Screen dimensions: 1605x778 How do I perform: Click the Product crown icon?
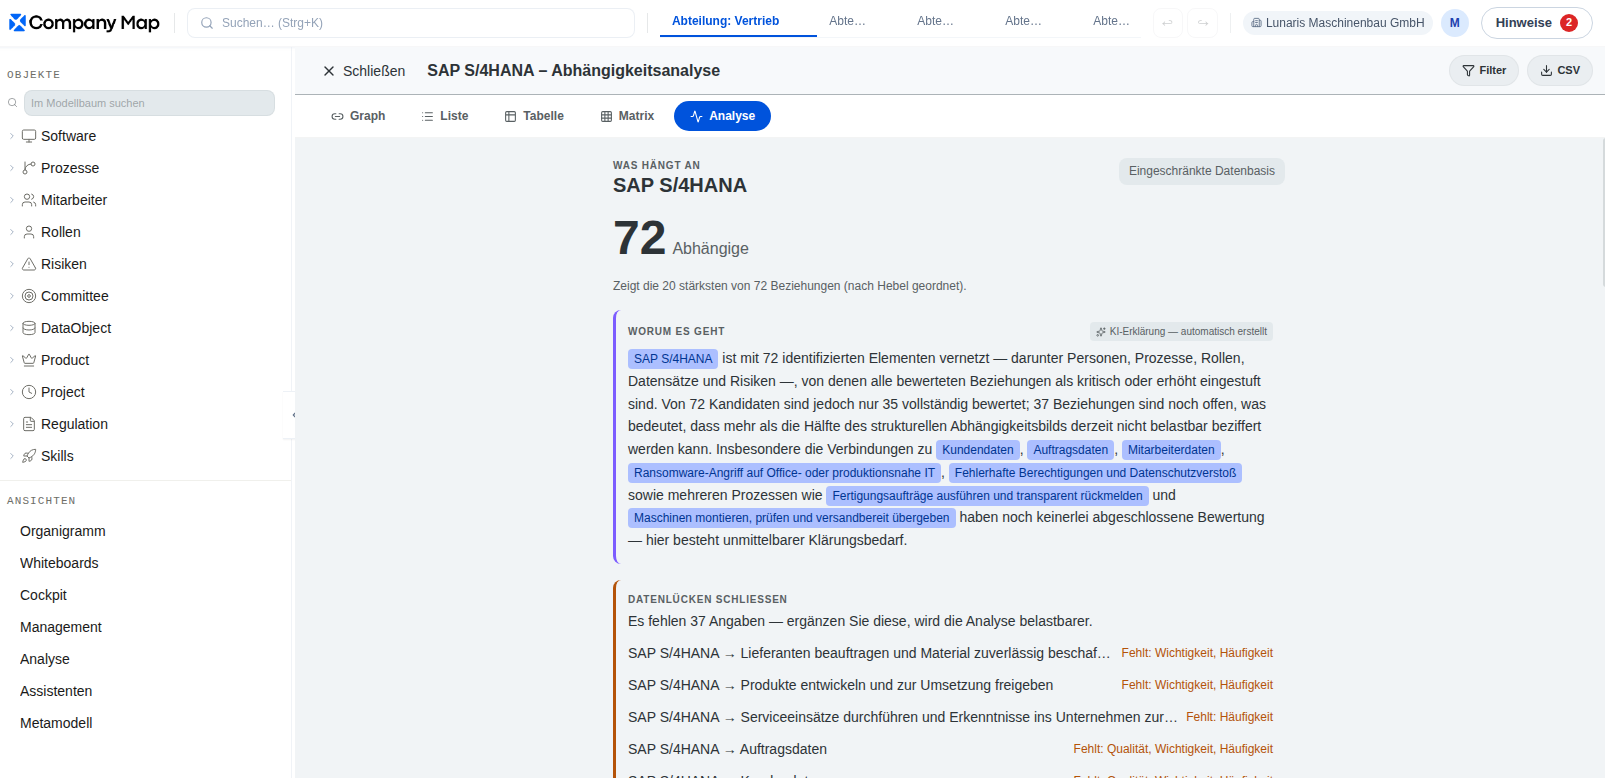click(29, 360)
